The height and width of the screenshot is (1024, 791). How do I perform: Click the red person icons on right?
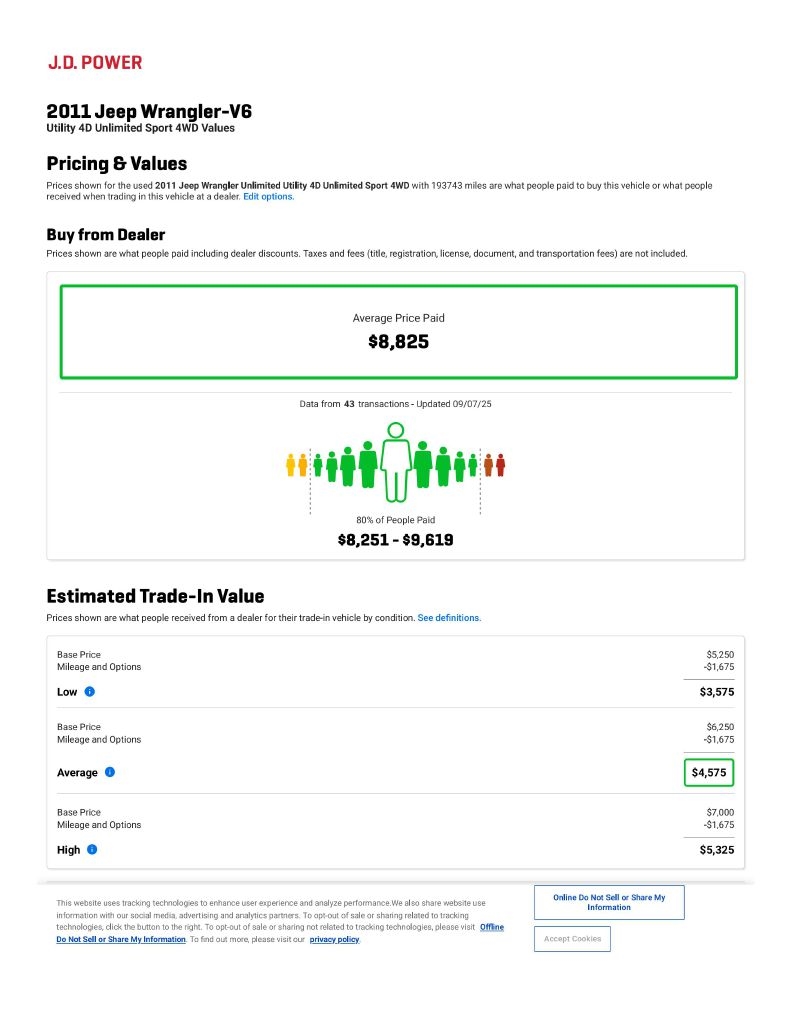click(494, 465)
